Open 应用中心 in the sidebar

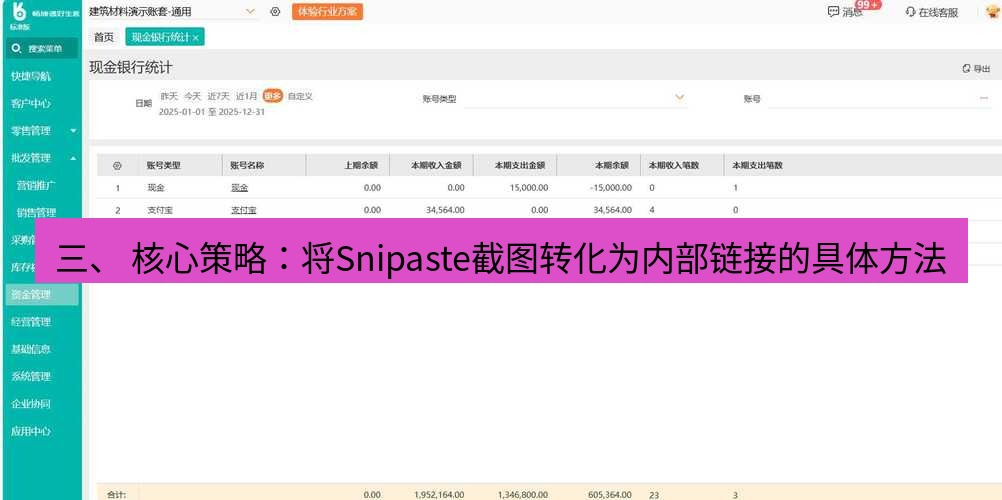(x=31, y=431)
